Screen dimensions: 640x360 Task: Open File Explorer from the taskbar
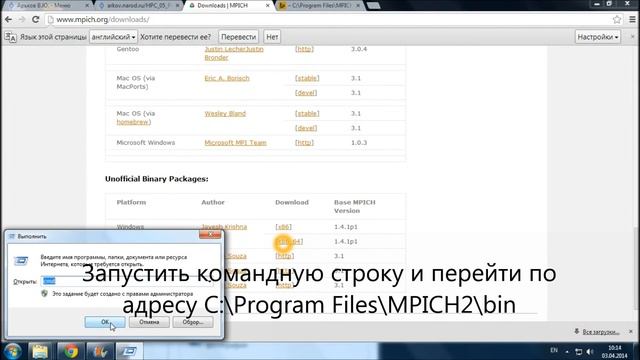pyautogui.click(x=40, y=351)
